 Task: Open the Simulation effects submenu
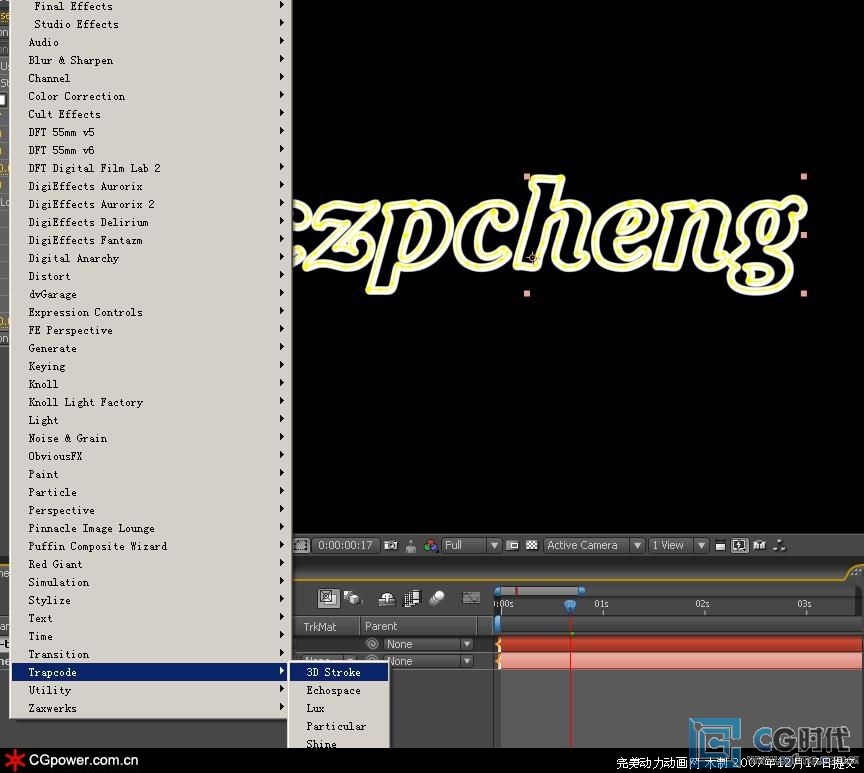coord(150,582)
